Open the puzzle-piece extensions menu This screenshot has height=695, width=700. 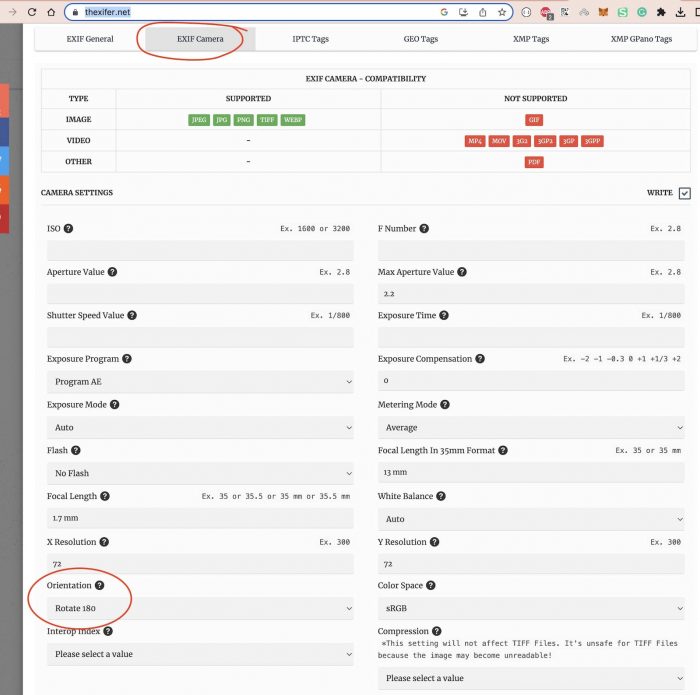pyautogui.click(x=661, y=12)
